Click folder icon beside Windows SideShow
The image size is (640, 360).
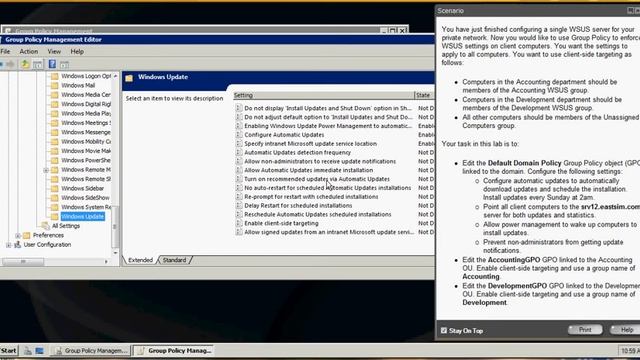54,198
